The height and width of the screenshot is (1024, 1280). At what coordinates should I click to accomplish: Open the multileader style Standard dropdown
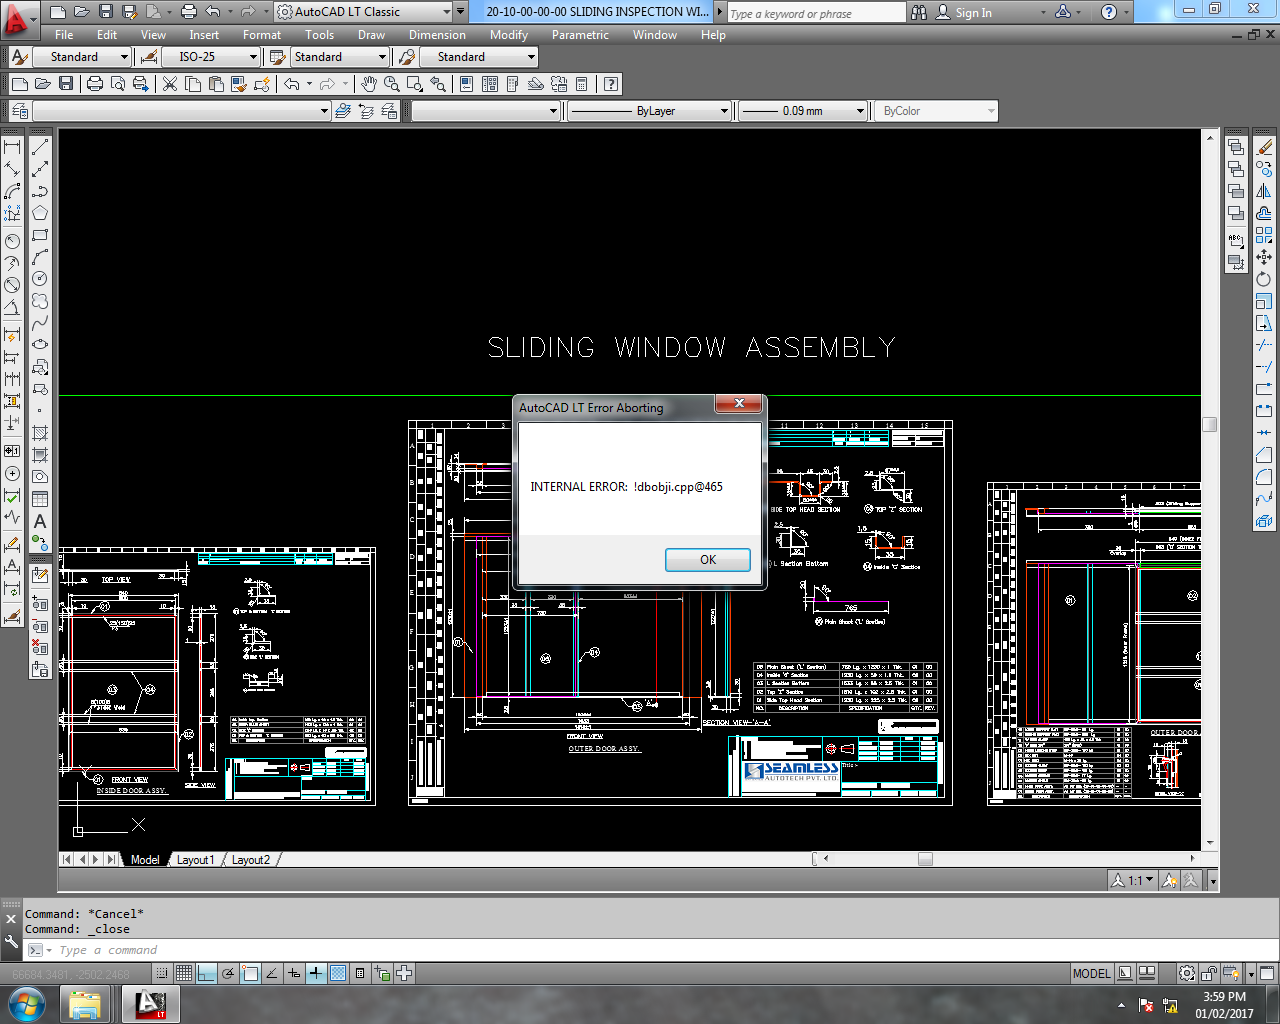coord(478,57)
